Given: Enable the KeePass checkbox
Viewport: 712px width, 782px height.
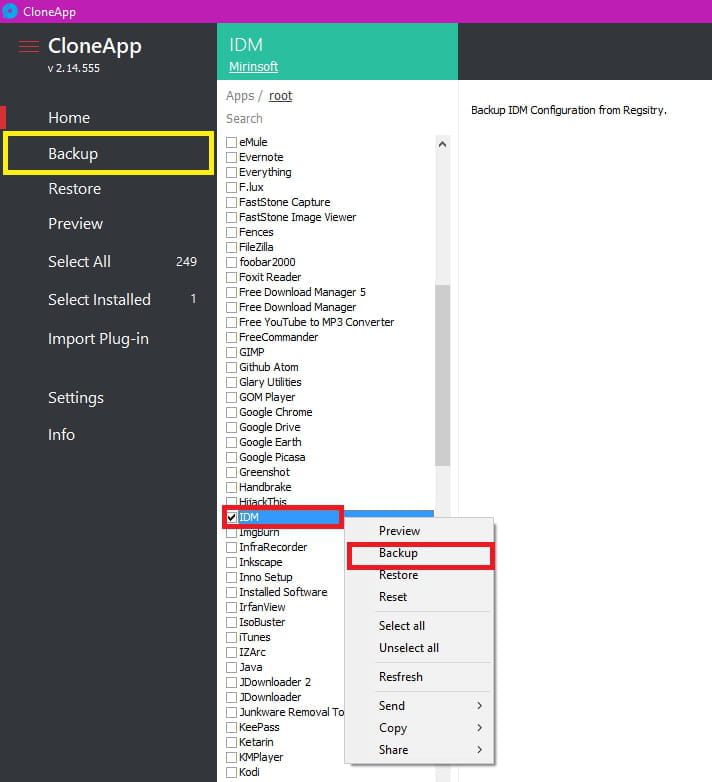Looking at the screenshot, I should [x=231, y=727].
